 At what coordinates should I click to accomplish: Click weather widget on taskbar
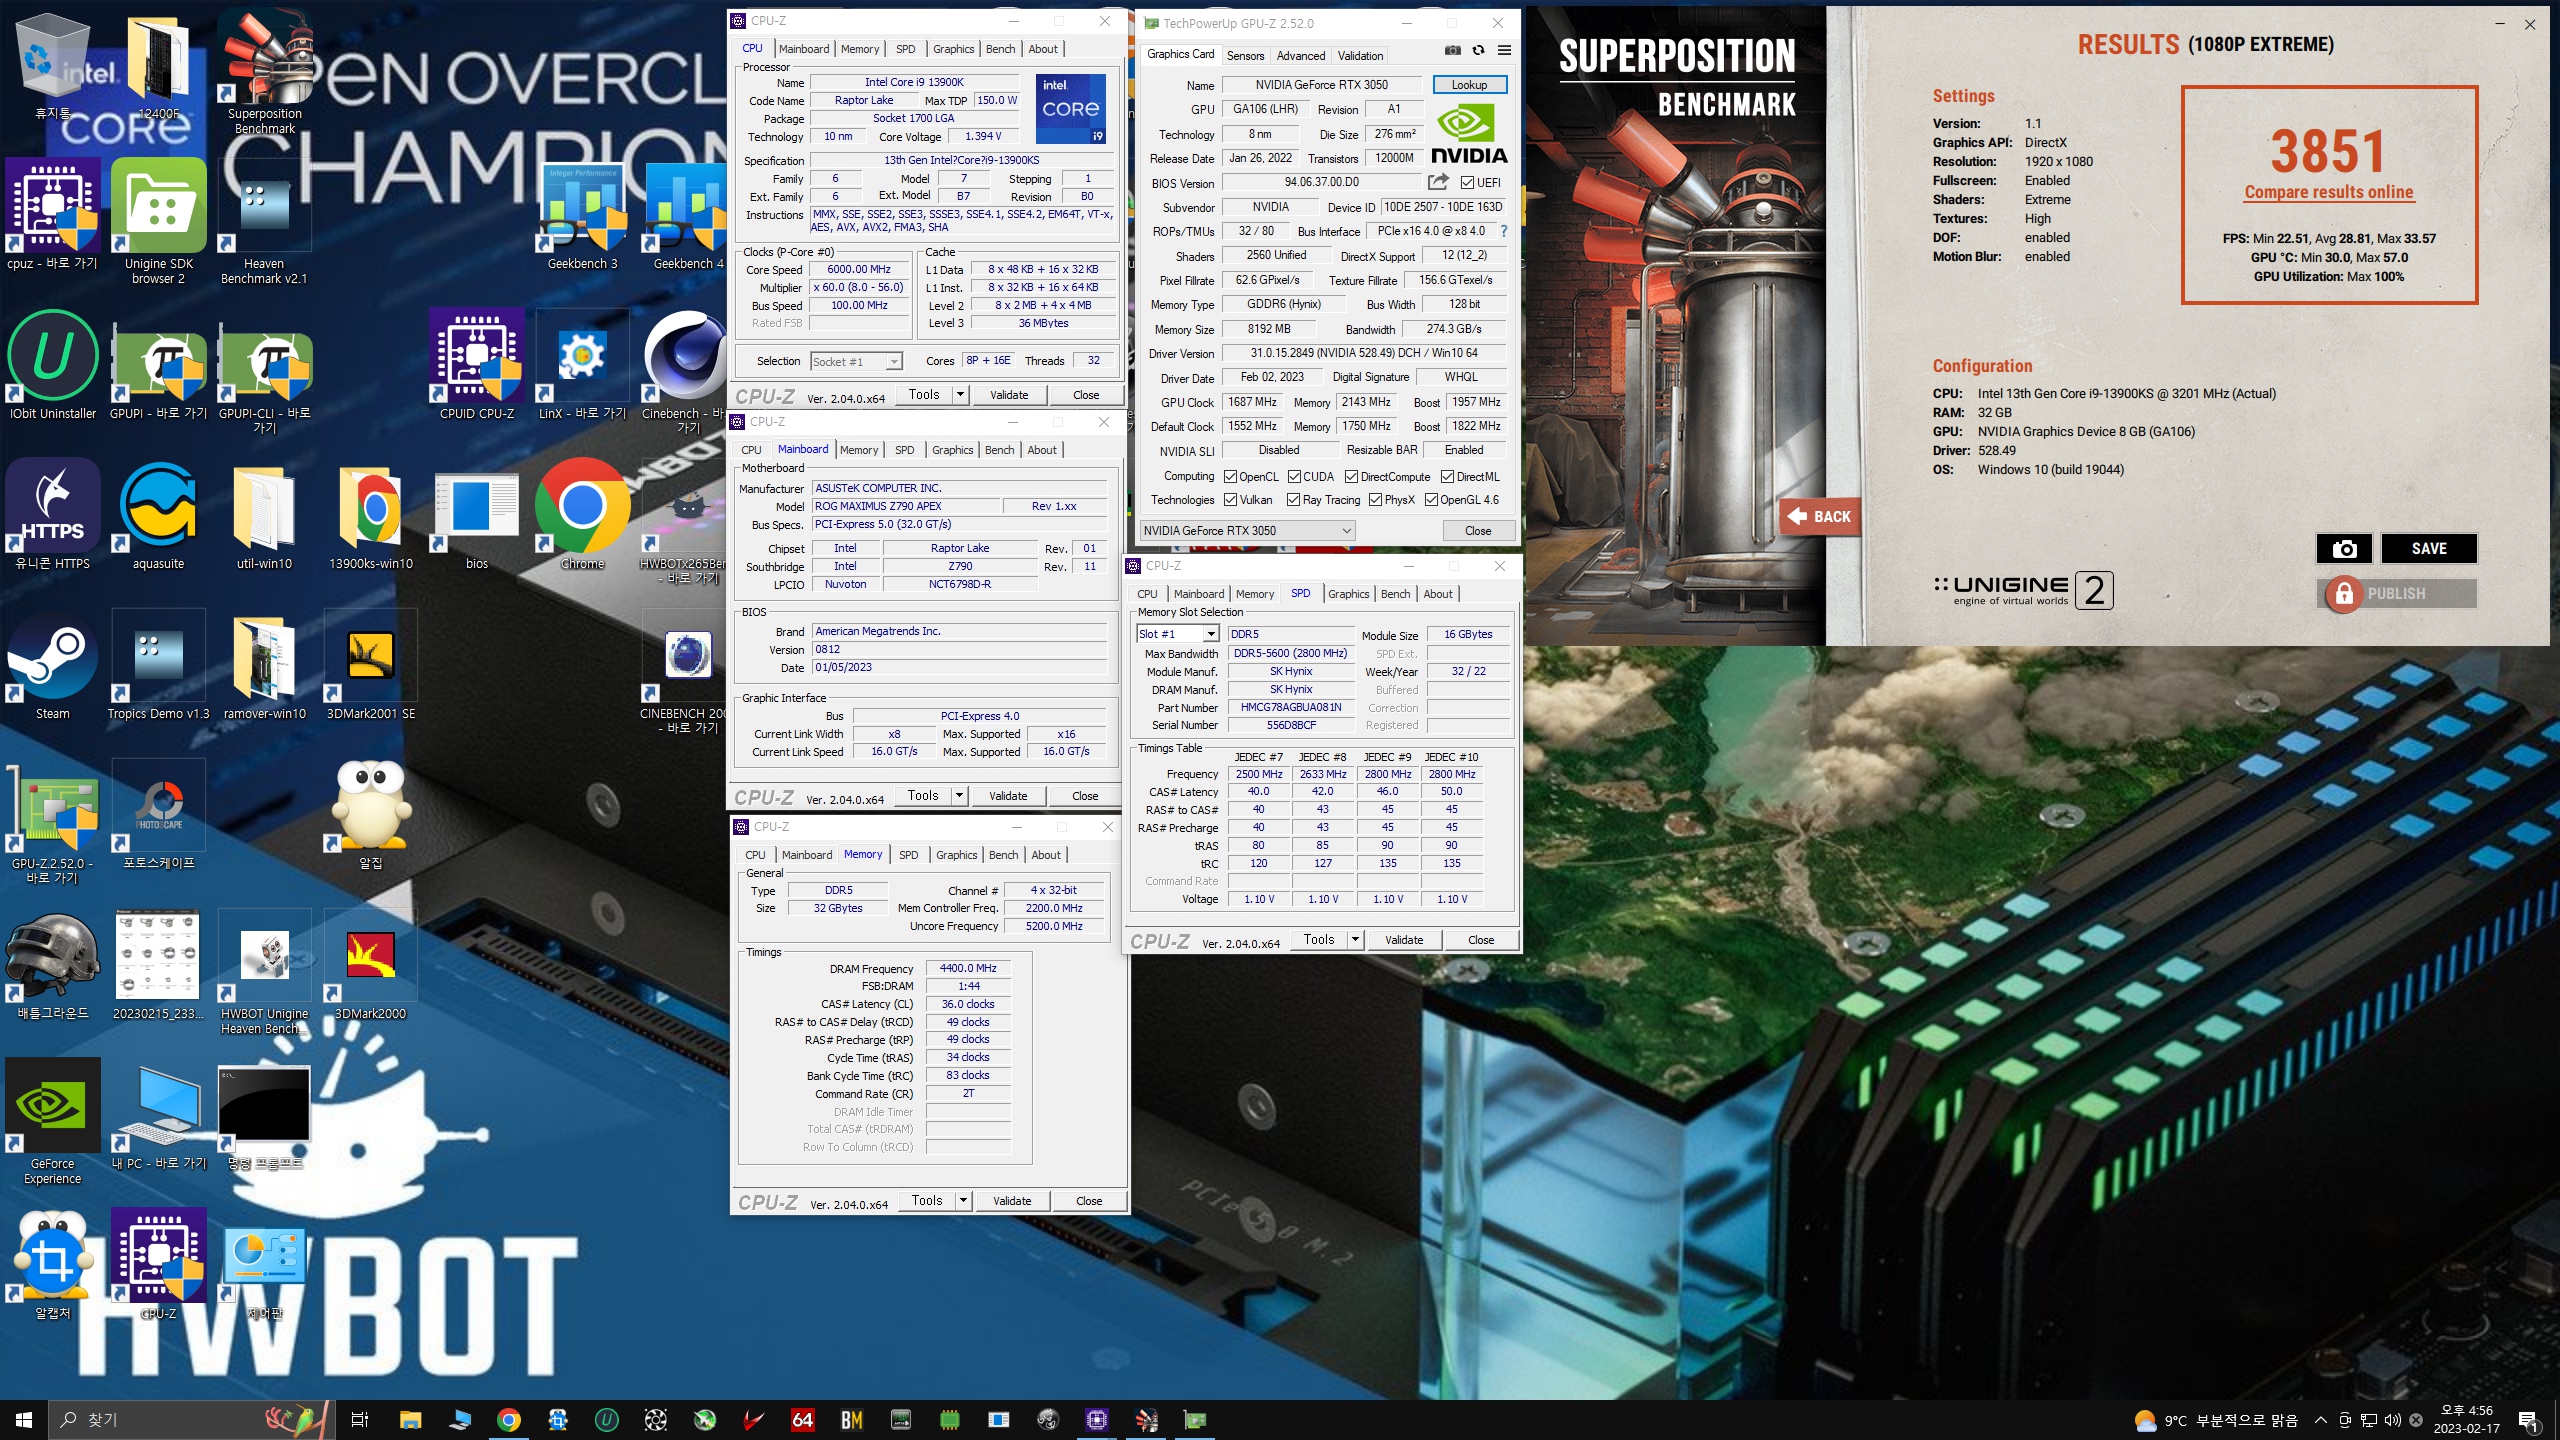2215,1420
